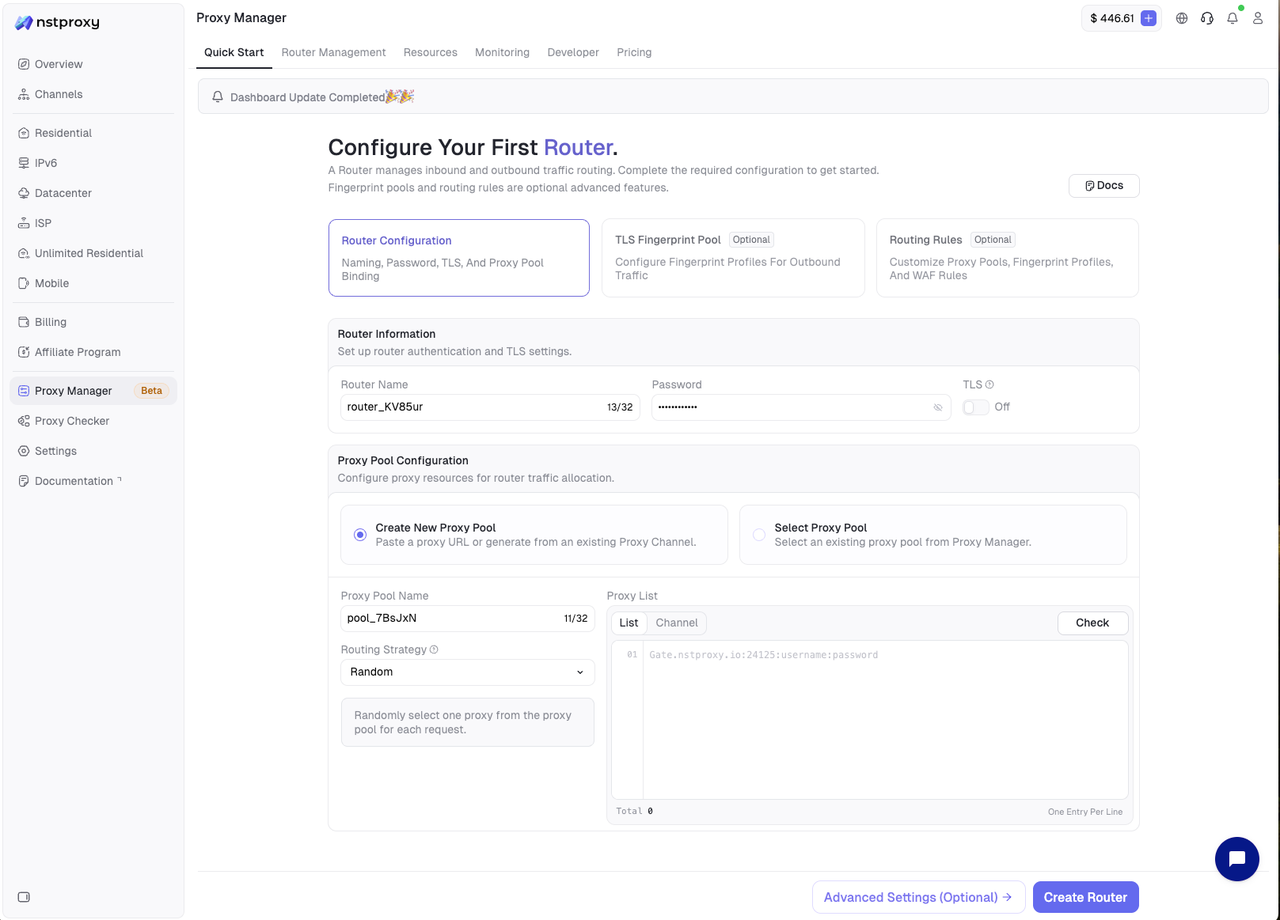This screenshot has width=1280, height=920.
Task: Open the Channels menu item
Action: [x=93, y=94]
